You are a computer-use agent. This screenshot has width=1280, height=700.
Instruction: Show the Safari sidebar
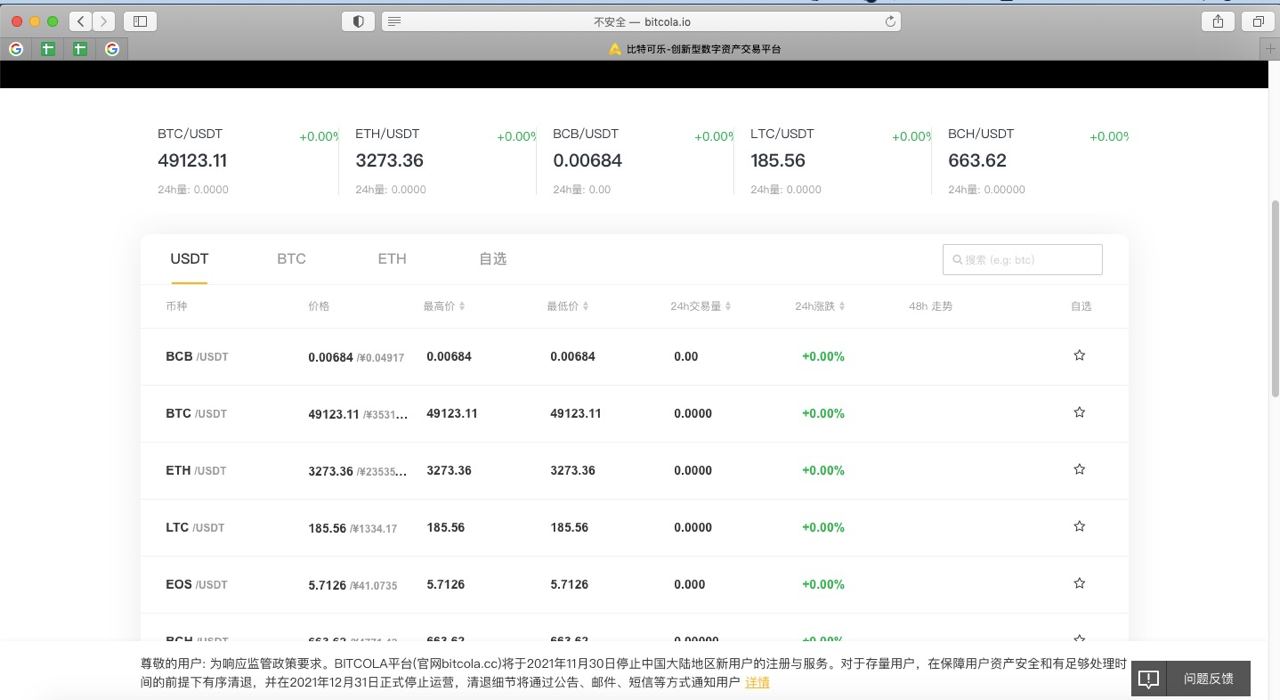coord(140,21)
